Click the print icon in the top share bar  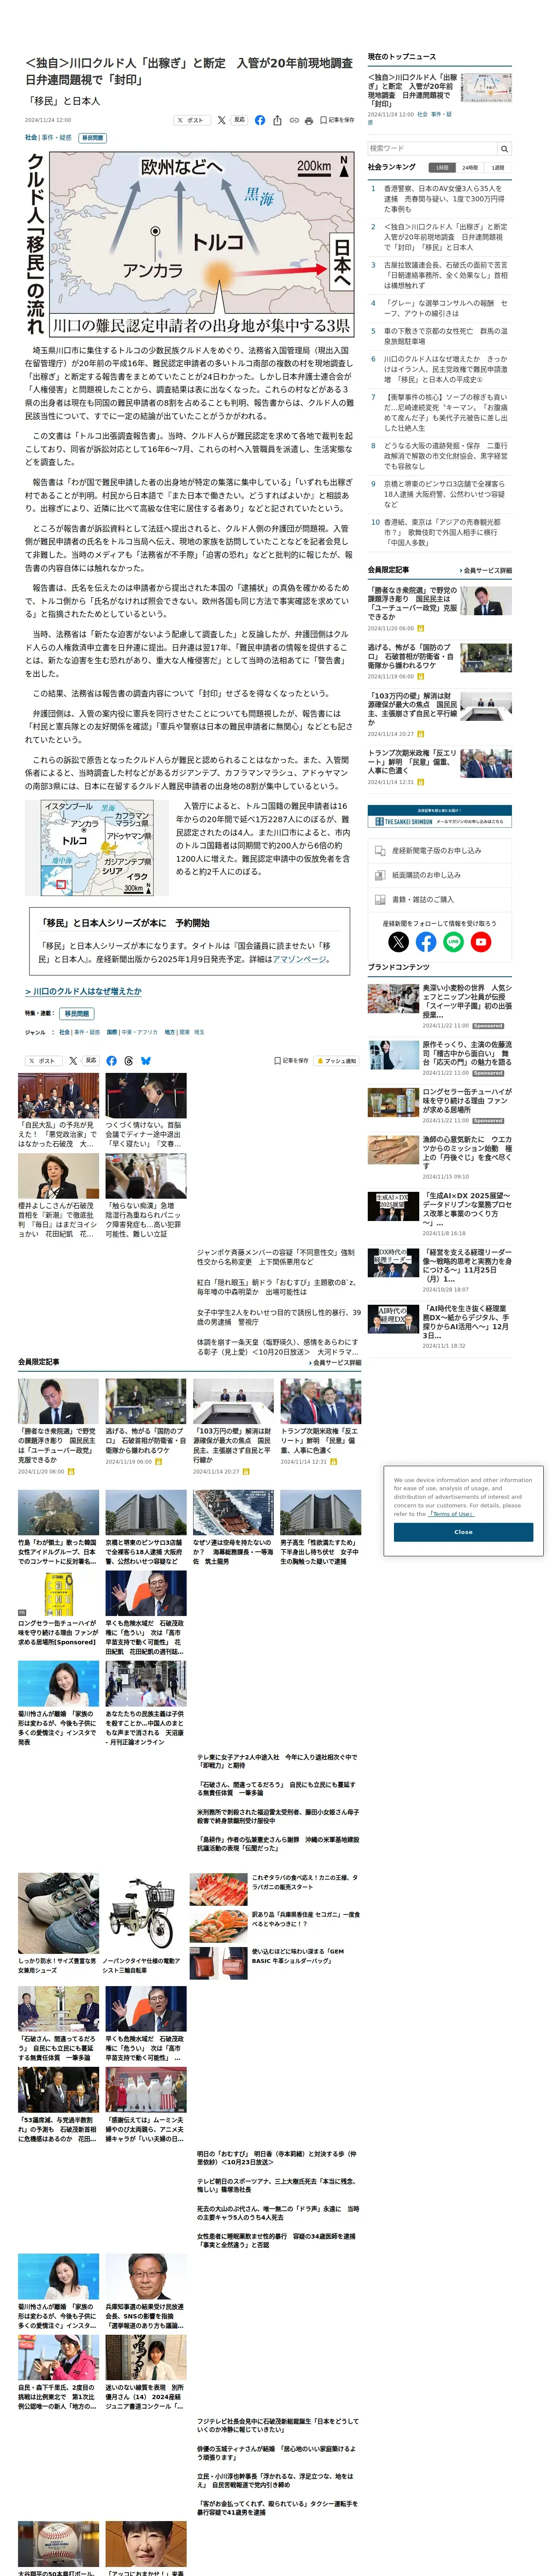click(x=309, y=120)
